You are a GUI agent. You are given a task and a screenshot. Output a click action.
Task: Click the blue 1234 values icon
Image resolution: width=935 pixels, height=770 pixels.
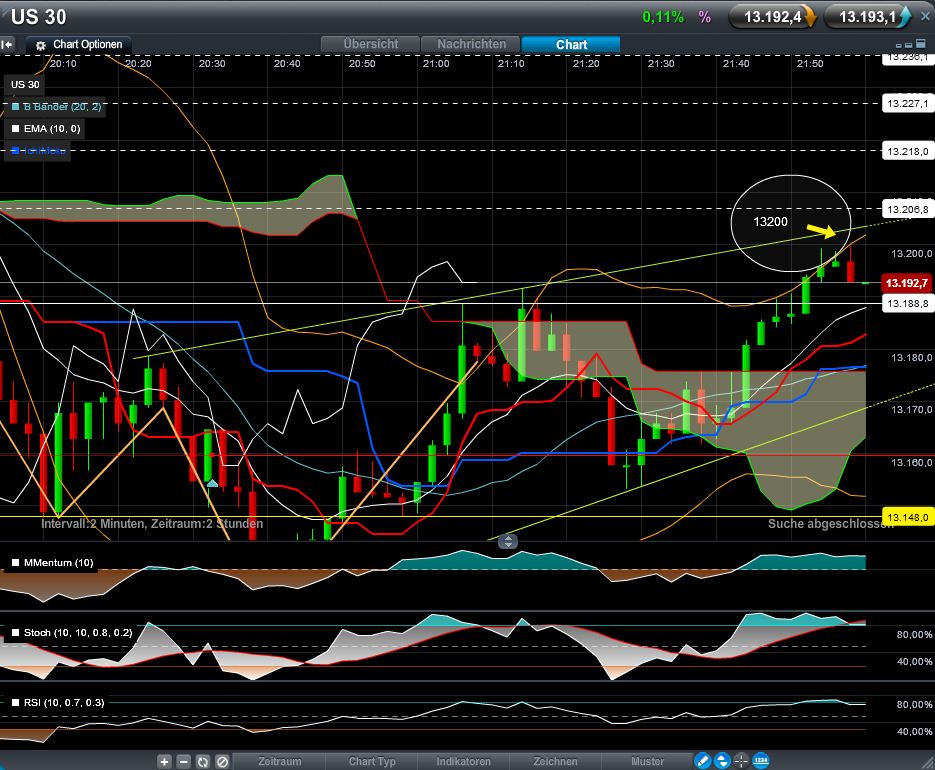pyautogui.click(x=760, y=760)
